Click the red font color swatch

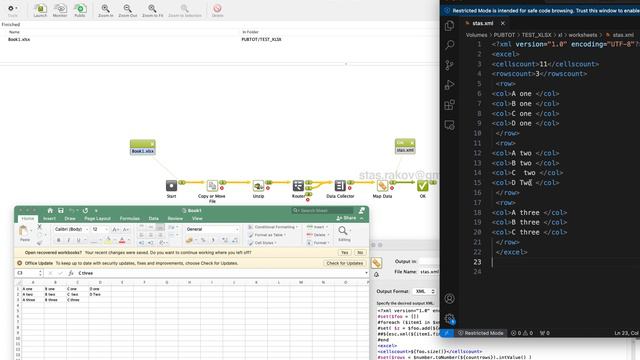[122, 241]
